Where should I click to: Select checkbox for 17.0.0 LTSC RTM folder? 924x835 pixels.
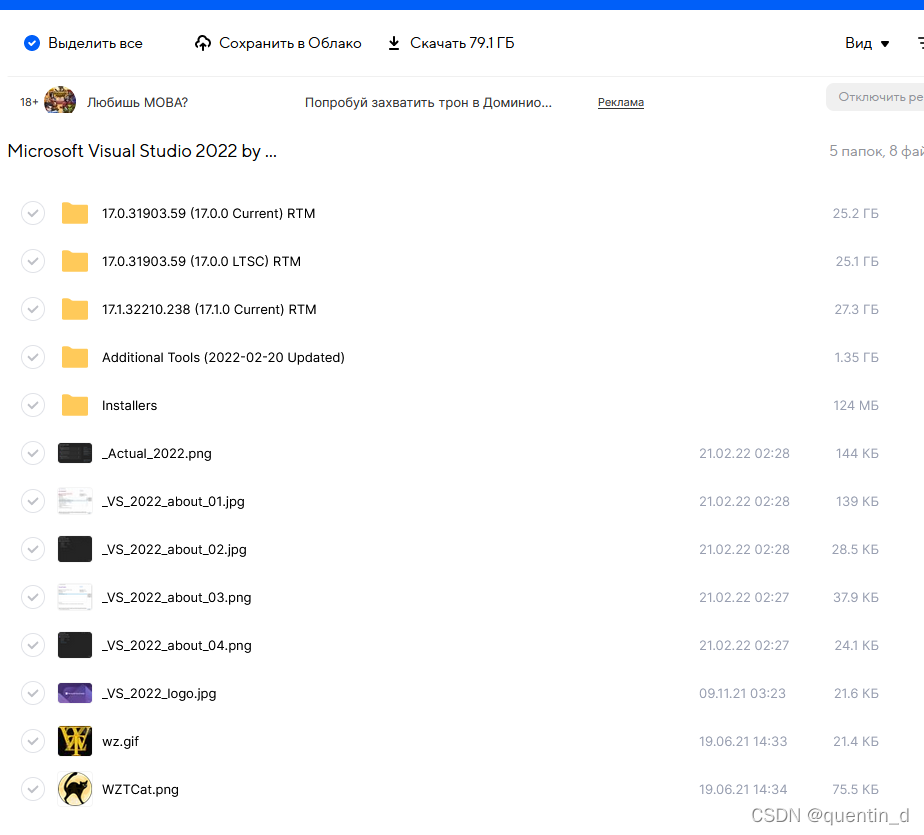[33, 261]
